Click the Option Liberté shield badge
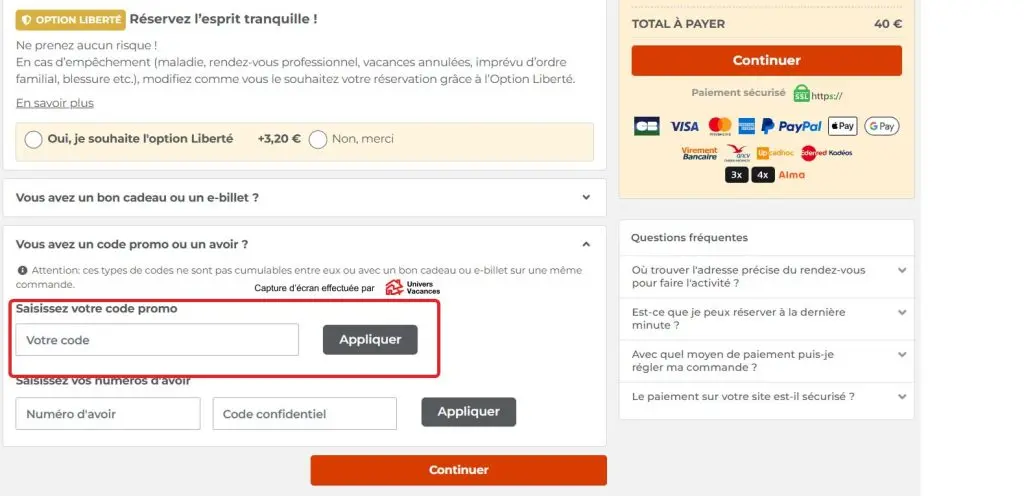Viewport: 1024px width, 496px height. click(71, 20)
